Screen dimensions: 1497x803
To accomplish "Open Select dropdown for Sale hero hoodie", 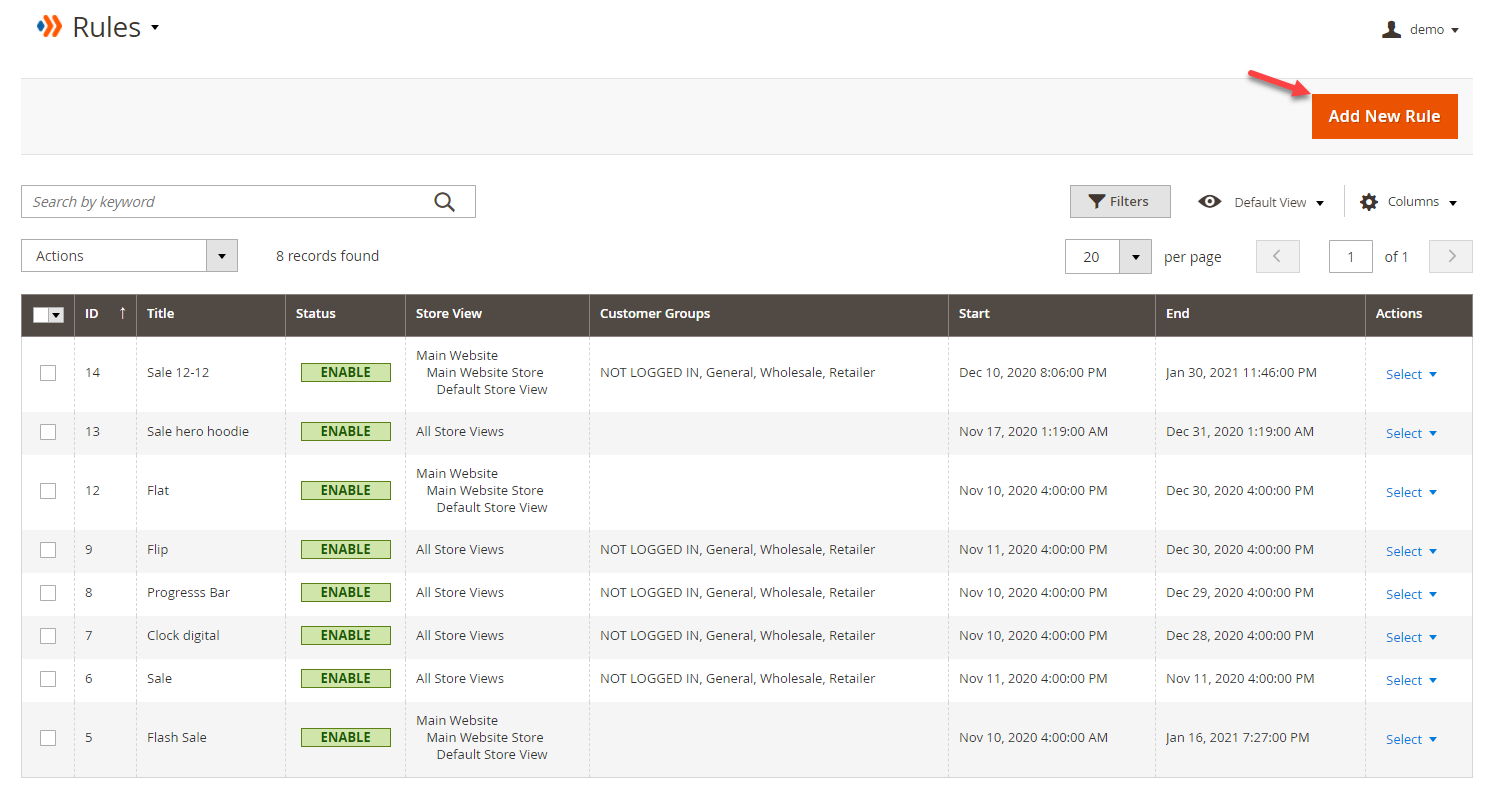I will click(1410, 432).
